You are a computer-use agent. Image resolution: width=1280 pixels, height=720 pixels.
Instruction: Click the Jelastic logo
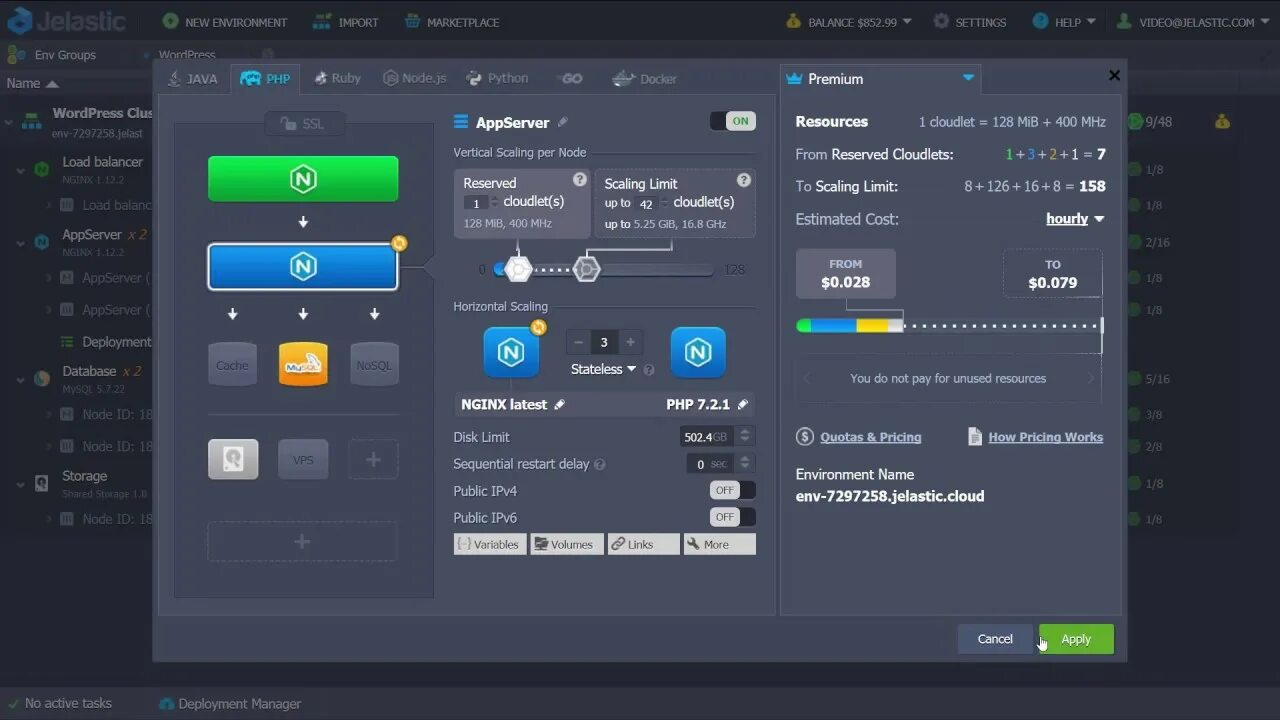pyautogui.click(x=66, y=21)
